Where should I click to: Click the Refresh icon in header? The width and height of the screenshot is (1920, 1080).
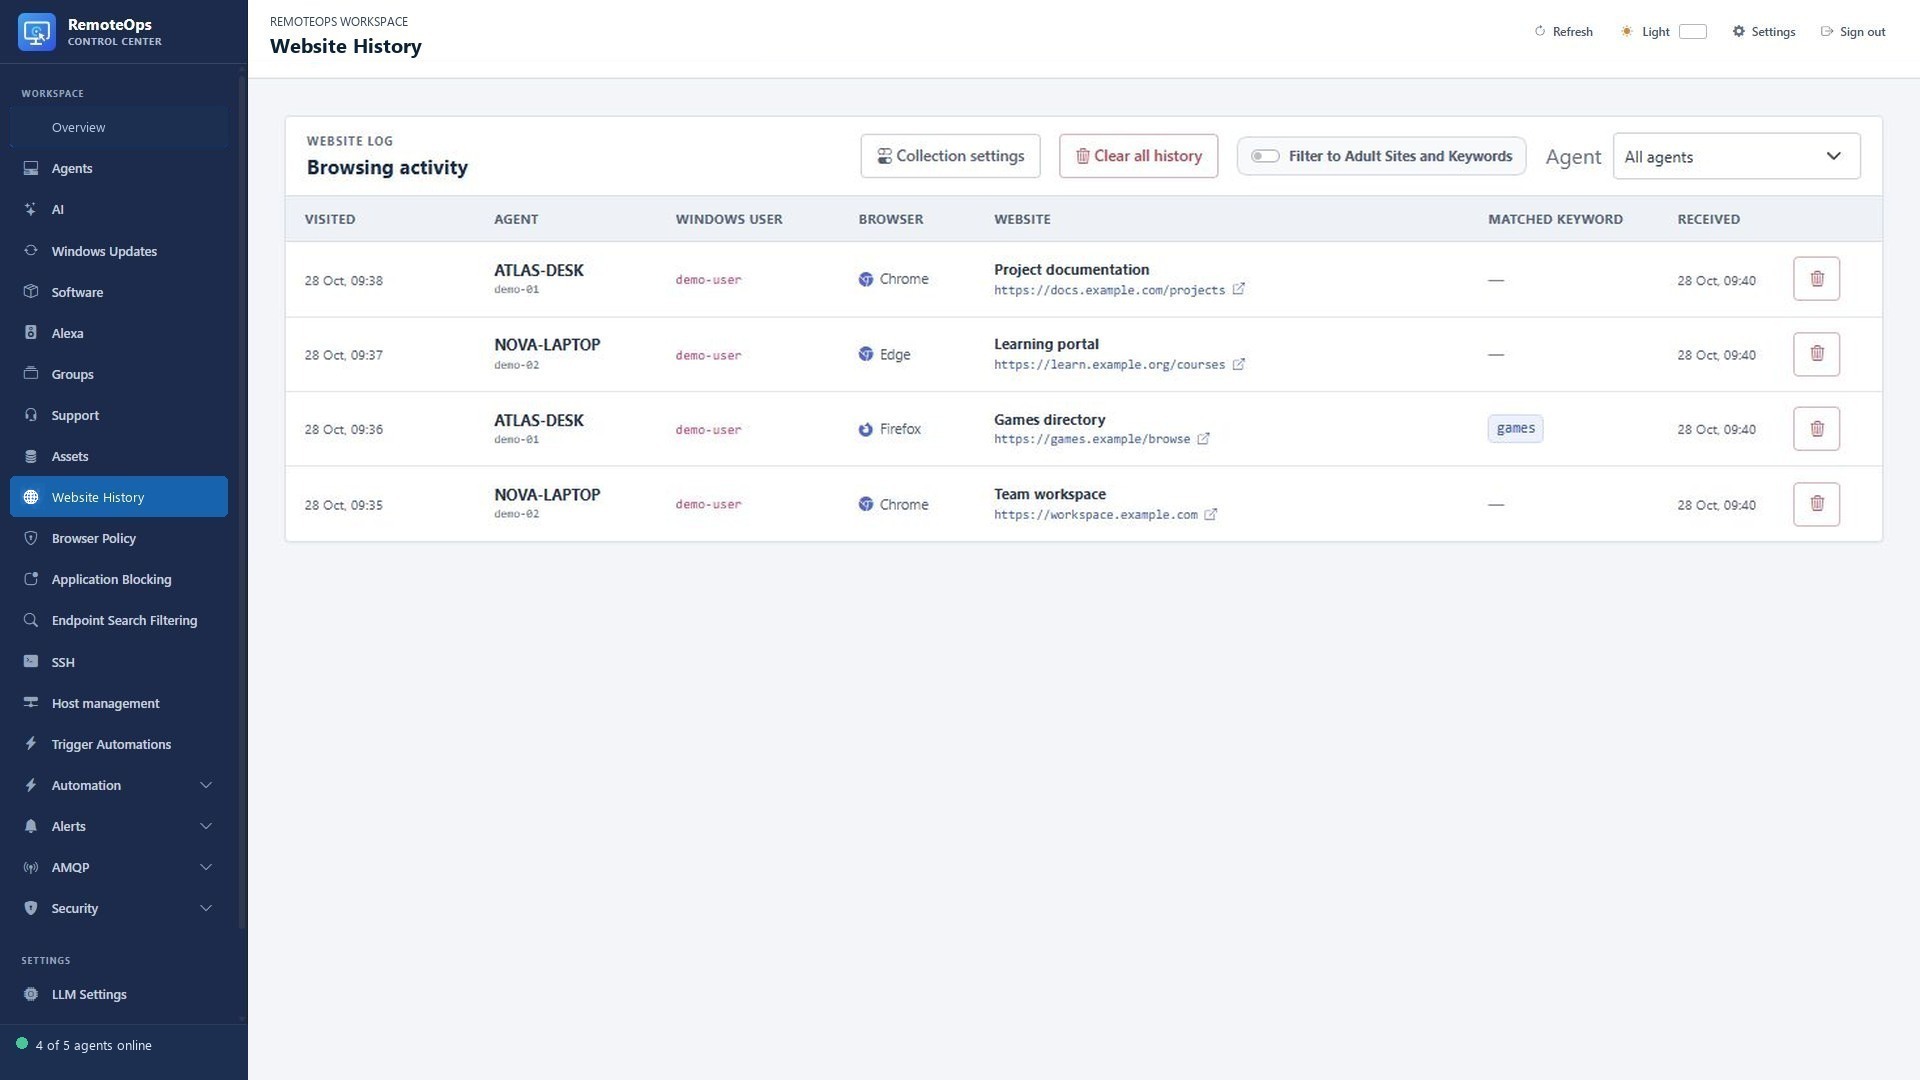tap(1540, 31)
